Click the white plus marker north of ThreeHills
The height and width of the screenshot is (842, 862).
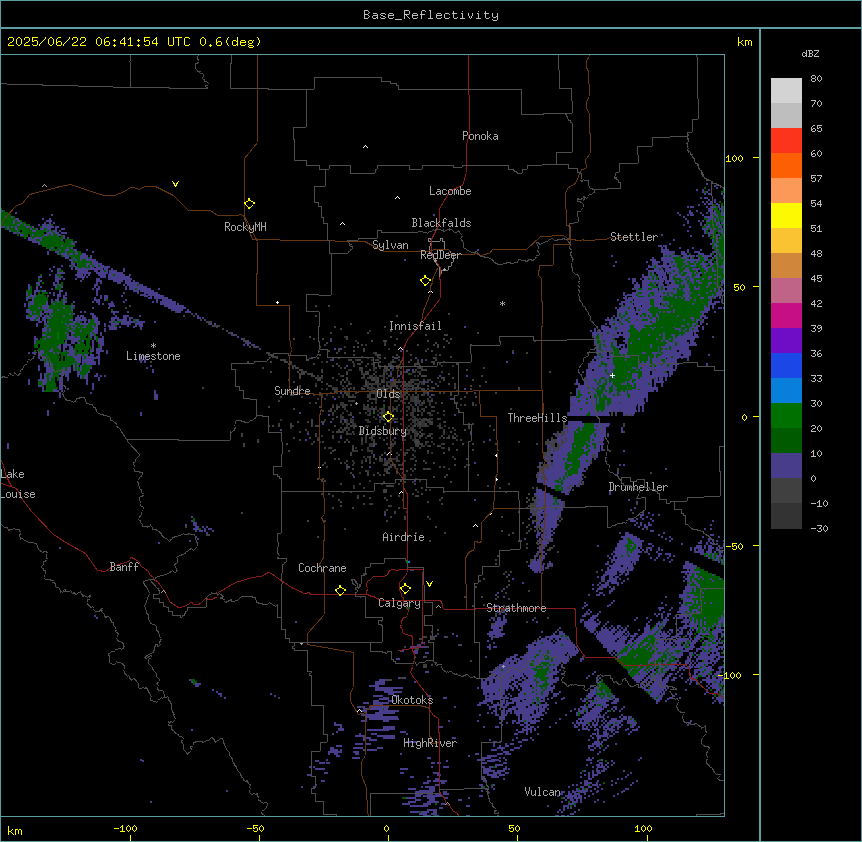pos(612,375)
